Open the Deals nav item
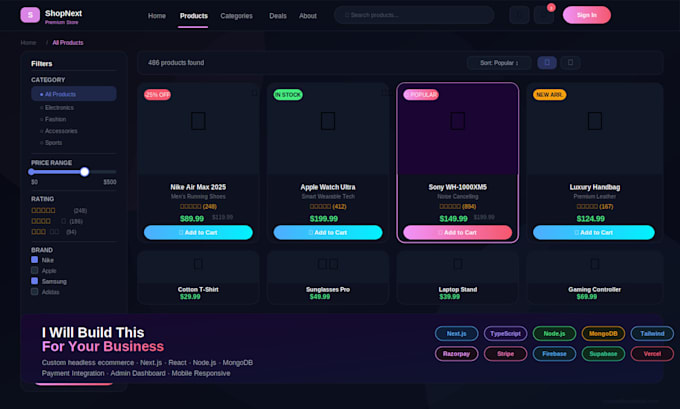 tap(278, 16)
